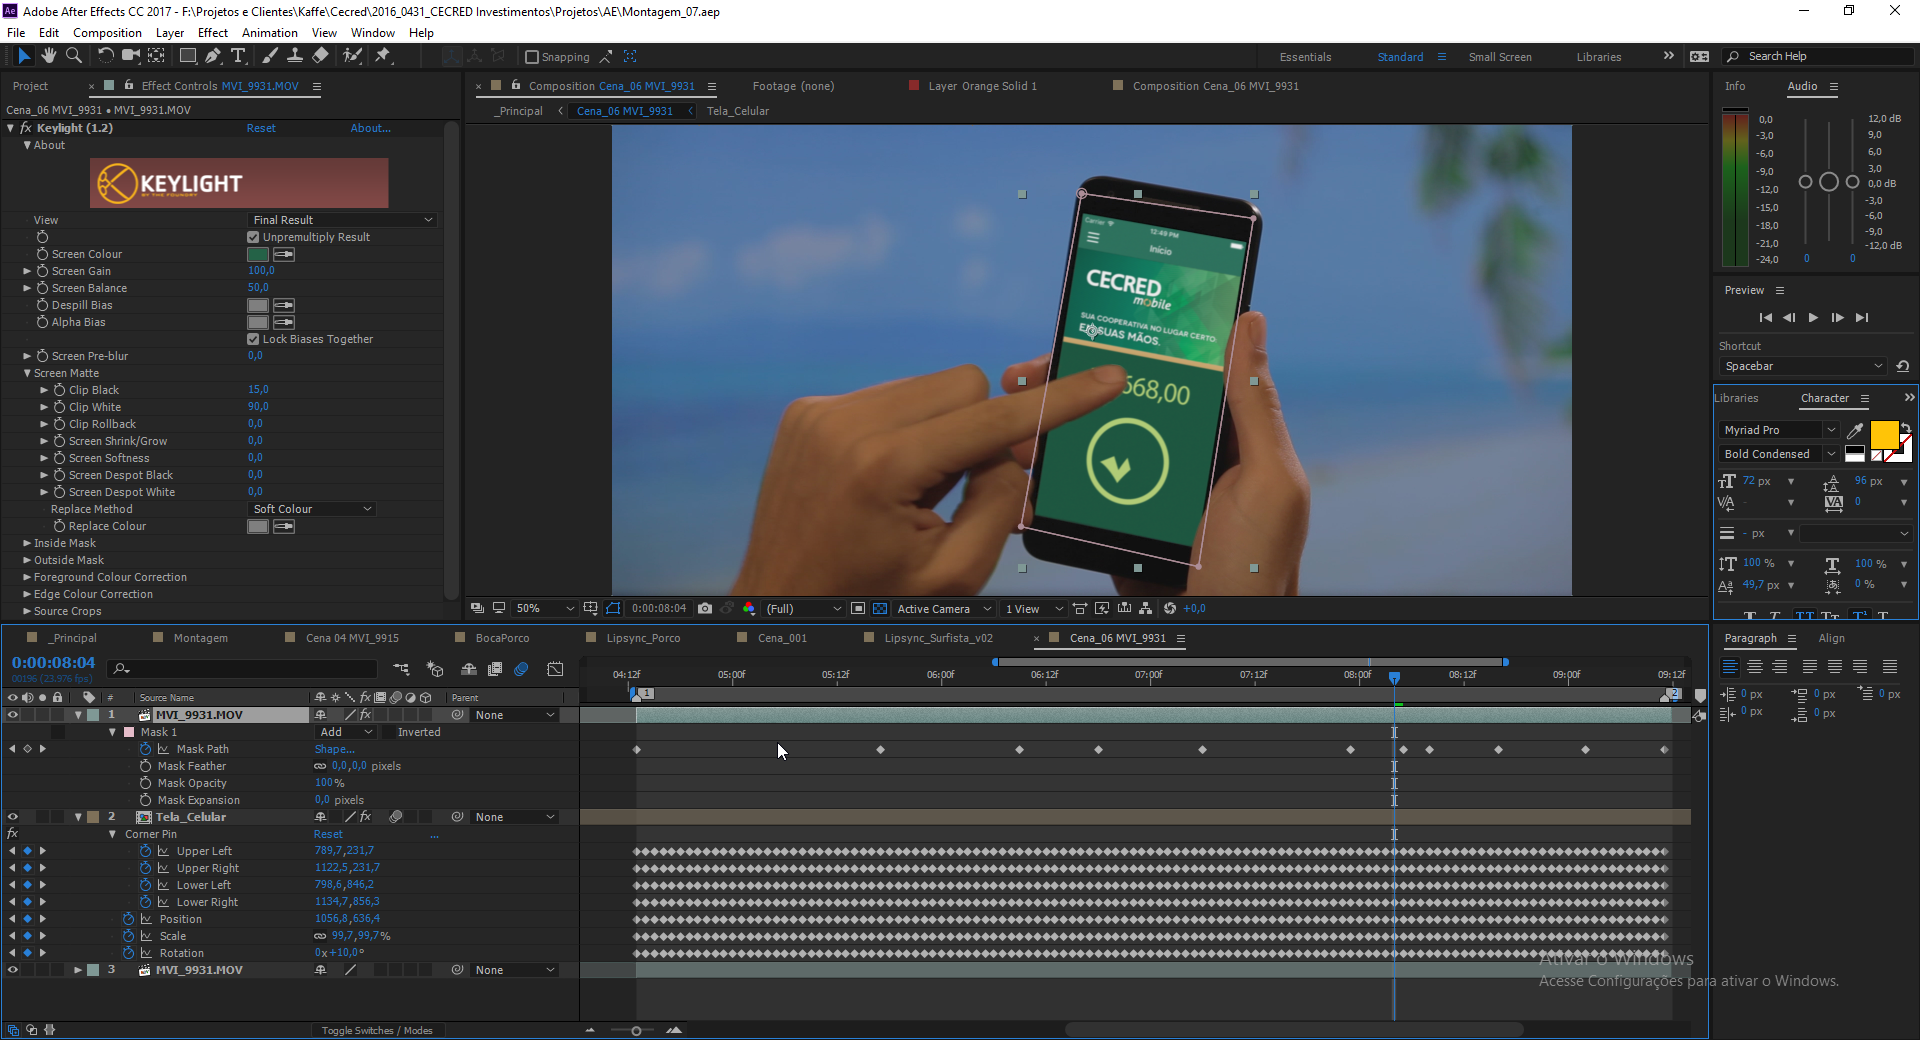Click the Character panel eyedropper

(1855, 430)
